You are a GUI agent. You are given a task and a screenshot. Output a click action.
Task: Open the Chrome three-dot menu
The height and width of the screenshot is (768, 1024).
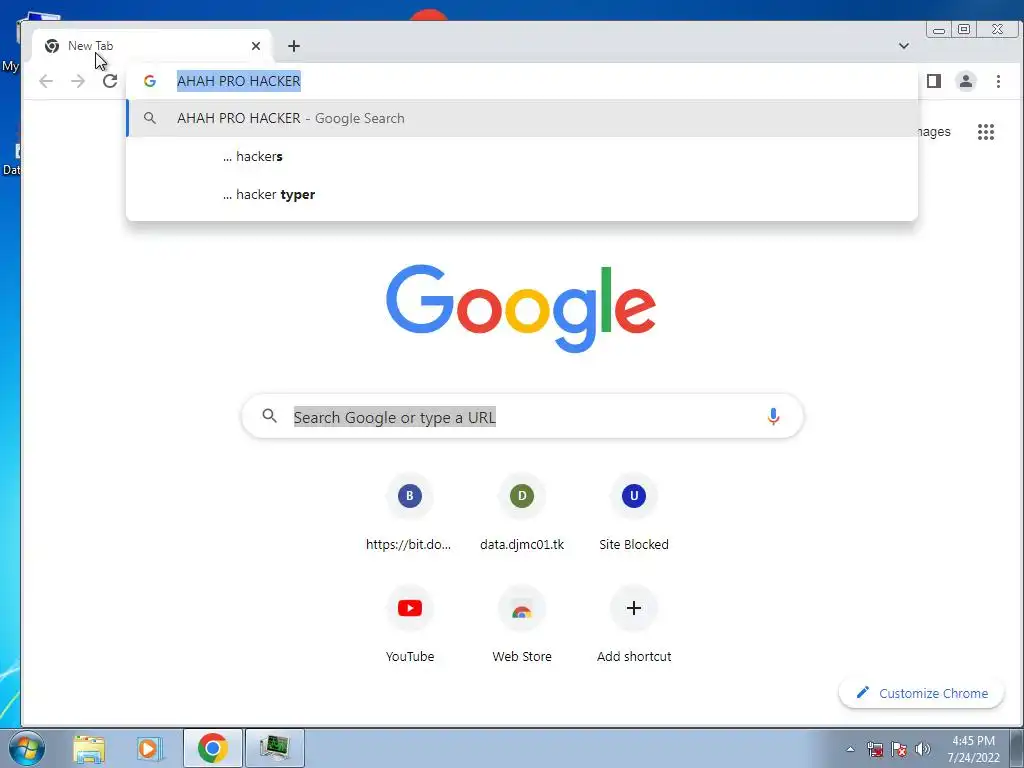[x=998, y=81]
